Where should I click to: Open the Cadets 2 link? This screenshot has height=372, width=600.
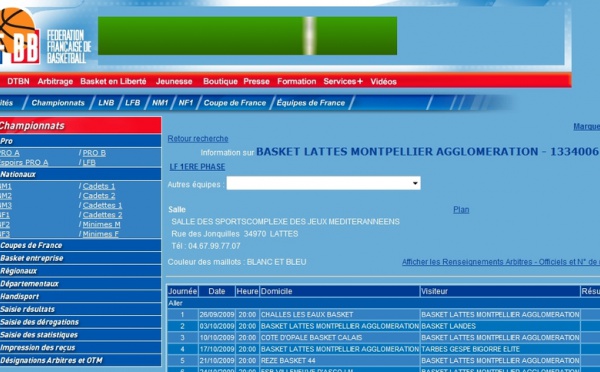(x=99, y=196)
